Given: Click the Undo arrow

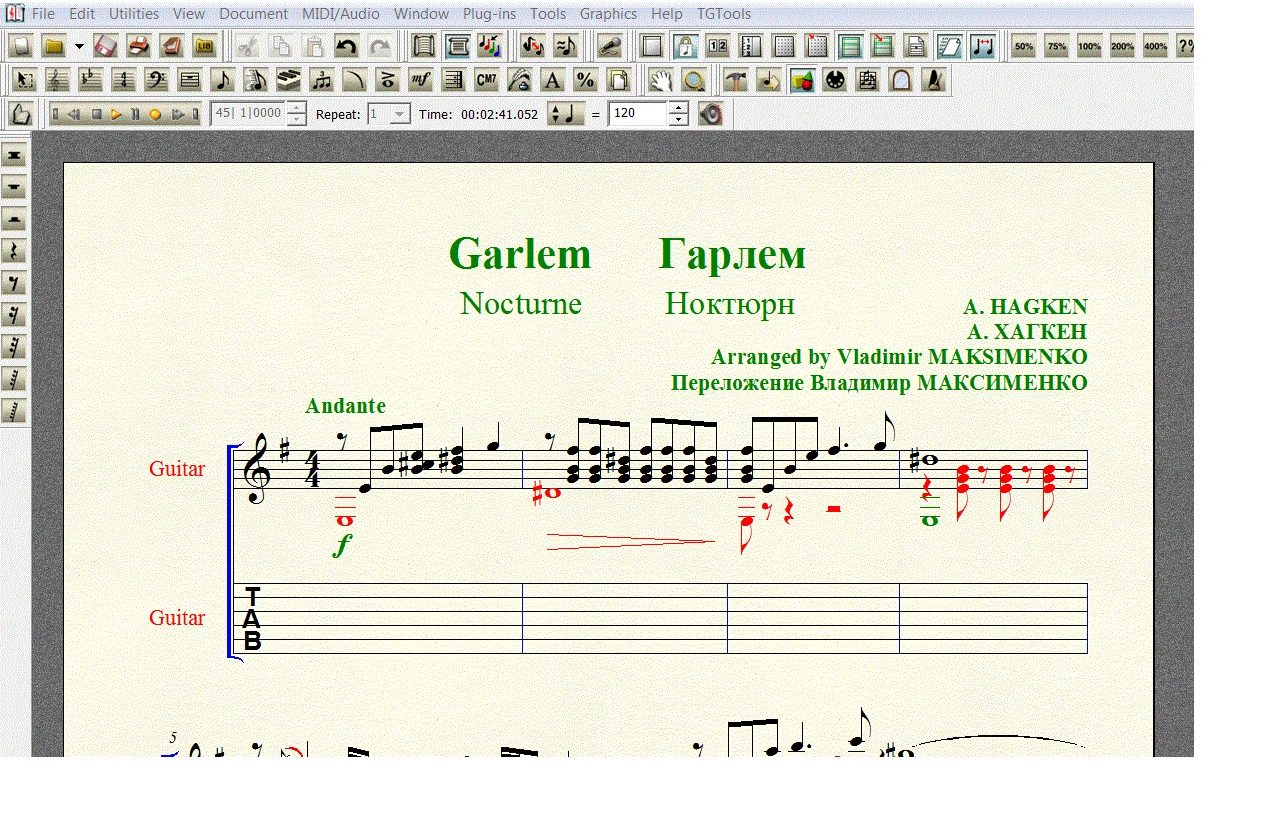Looking at the screenshot, I should 346,46.
